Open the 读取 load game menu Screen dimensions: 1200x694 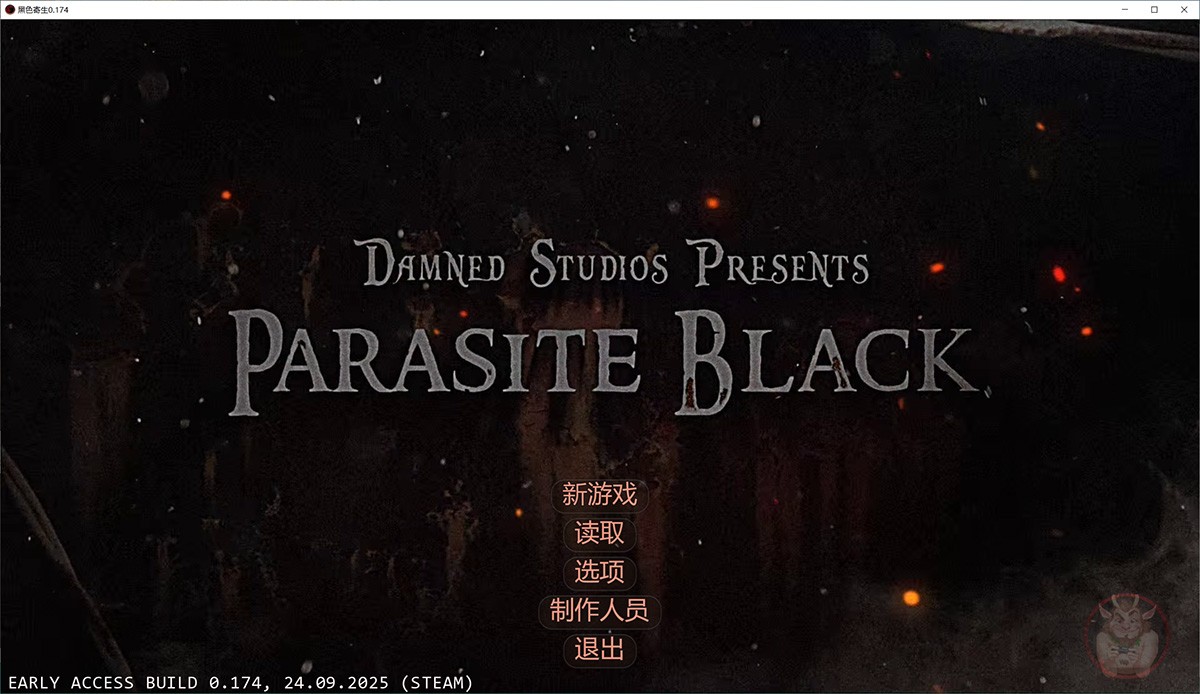pos(599,534)
